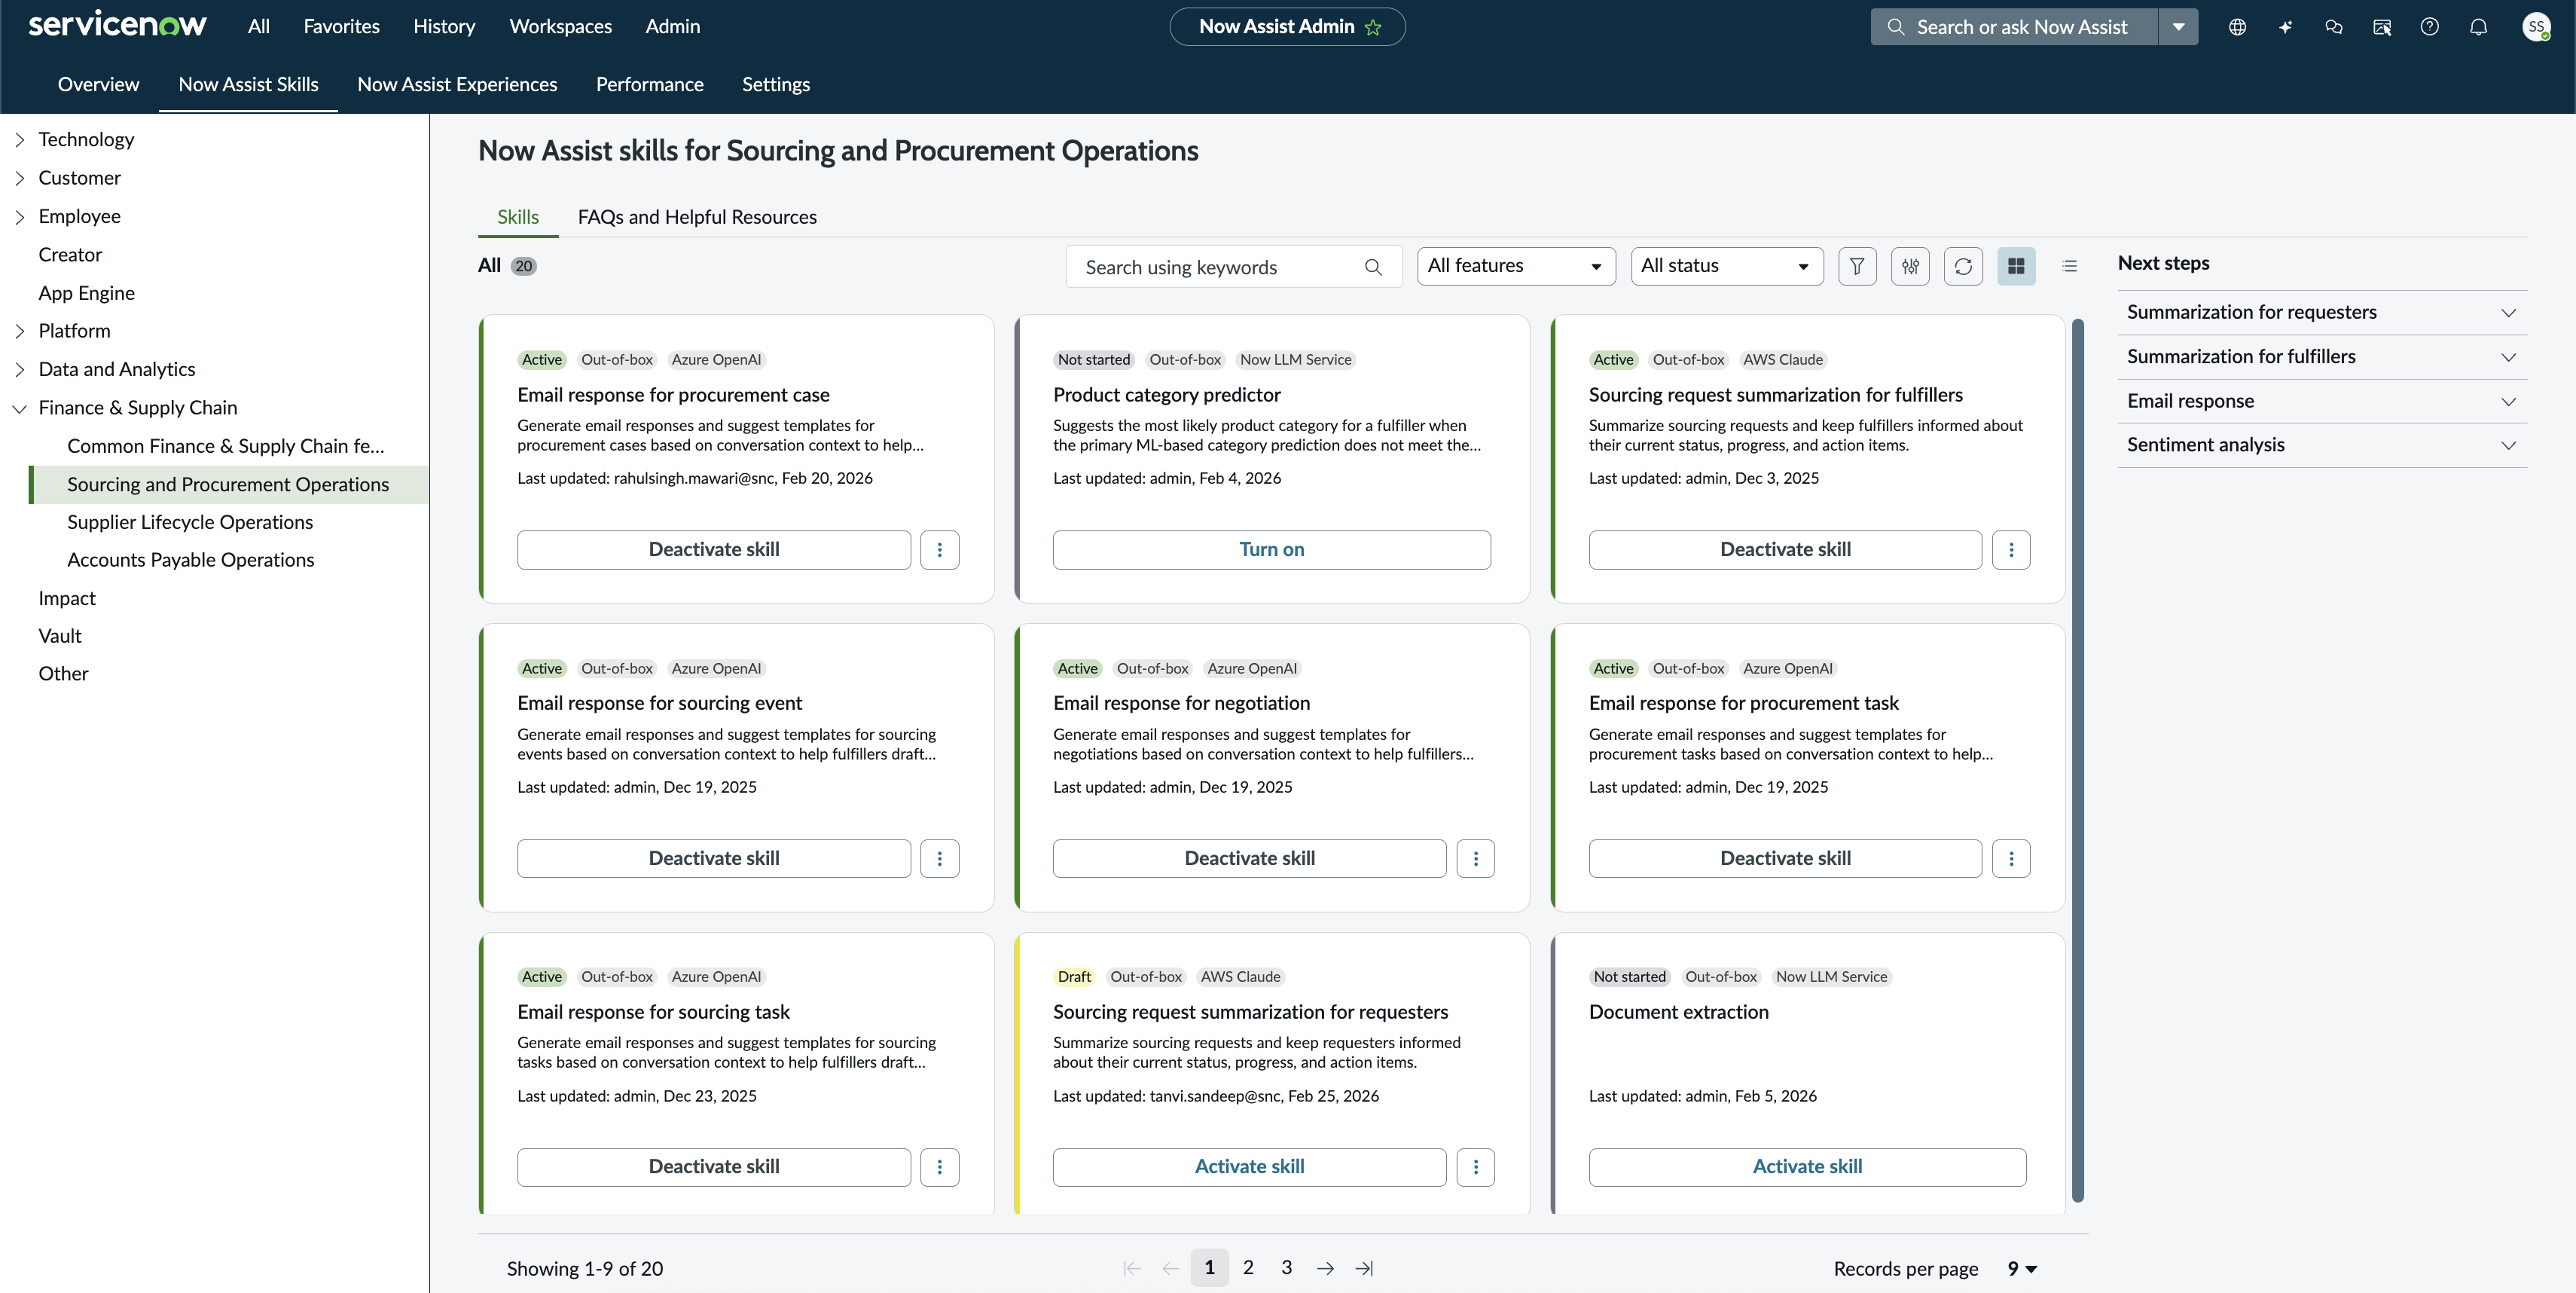Turn on Product category predictor

click(1271, 550)
